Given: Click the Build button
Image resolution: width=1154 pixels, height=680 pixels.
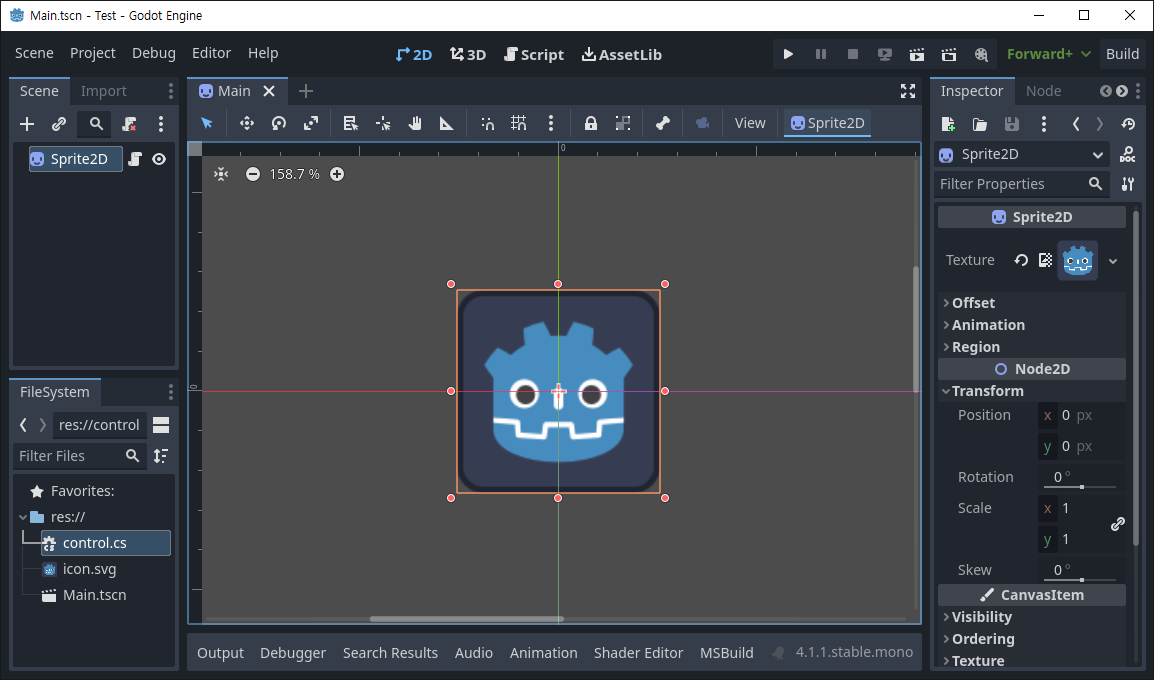Looking at the screenshot, I should pyautogui.click(x=1122, y=54).
